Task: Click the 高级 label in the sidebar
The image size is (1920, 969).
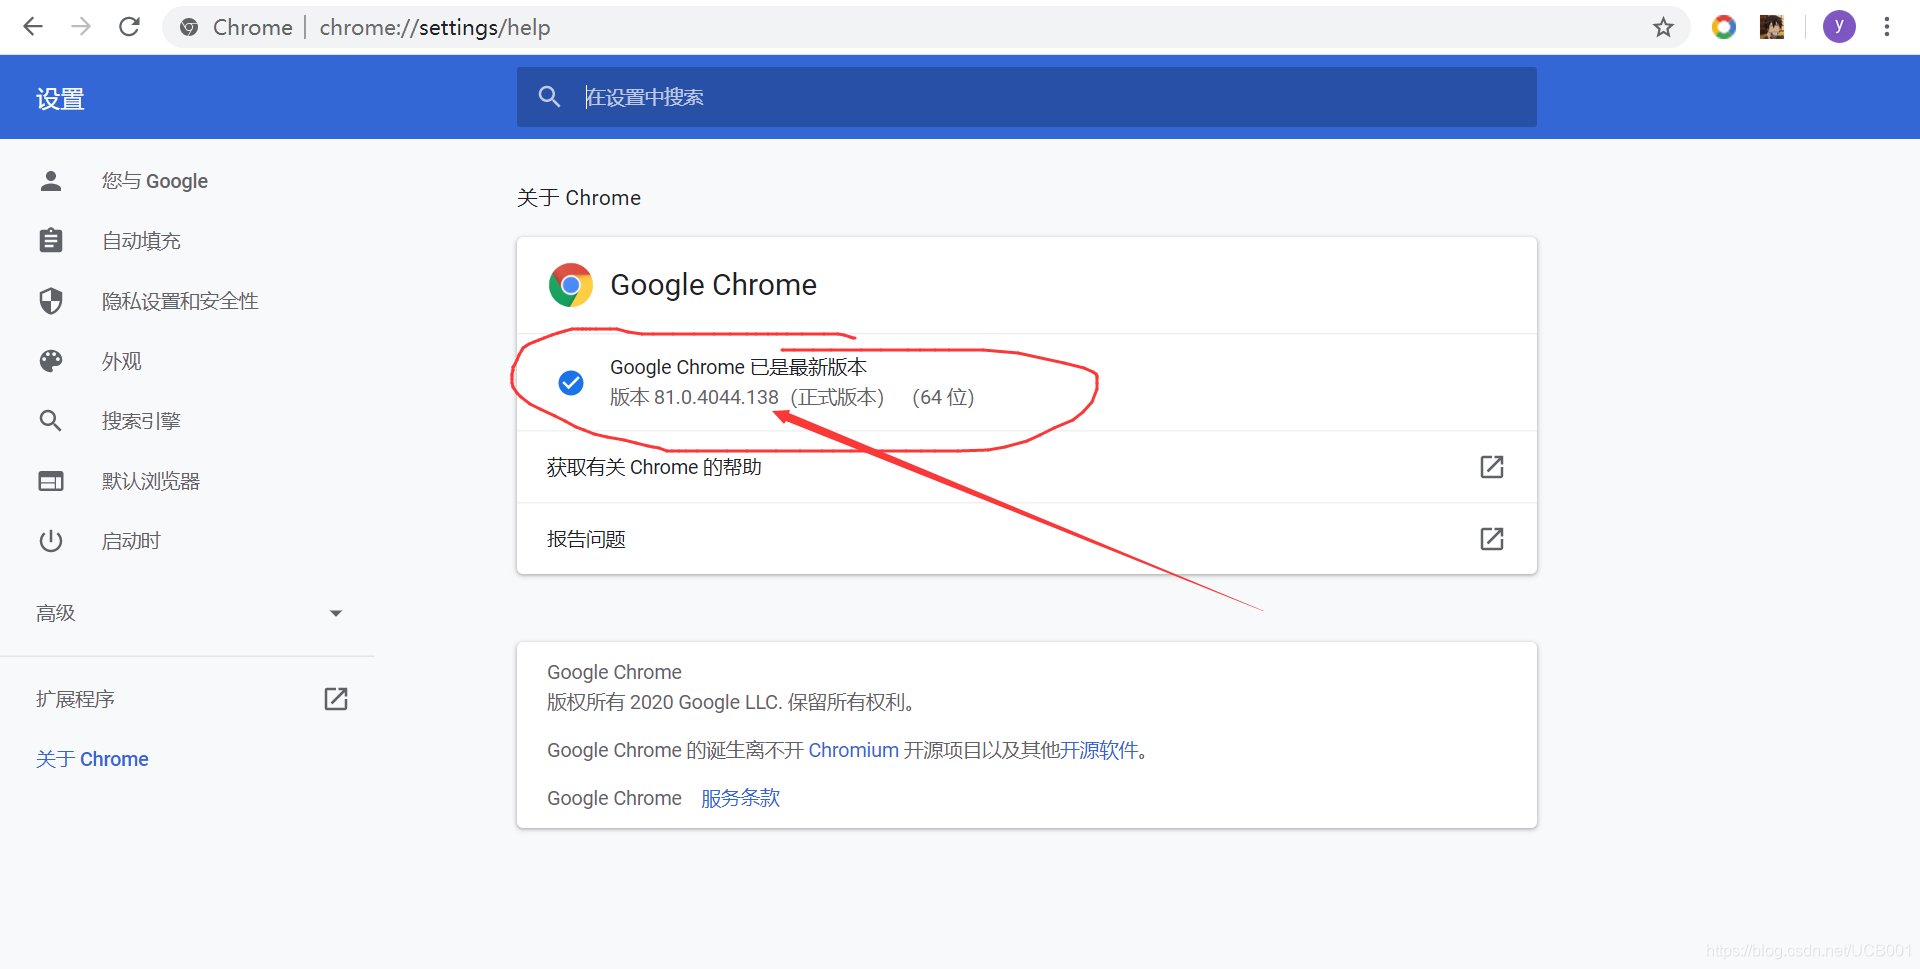Action: coord(56,613)
